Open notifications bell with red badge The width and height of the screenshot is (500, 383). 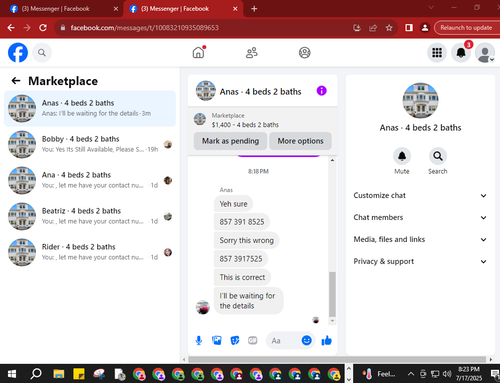[461, 53]
